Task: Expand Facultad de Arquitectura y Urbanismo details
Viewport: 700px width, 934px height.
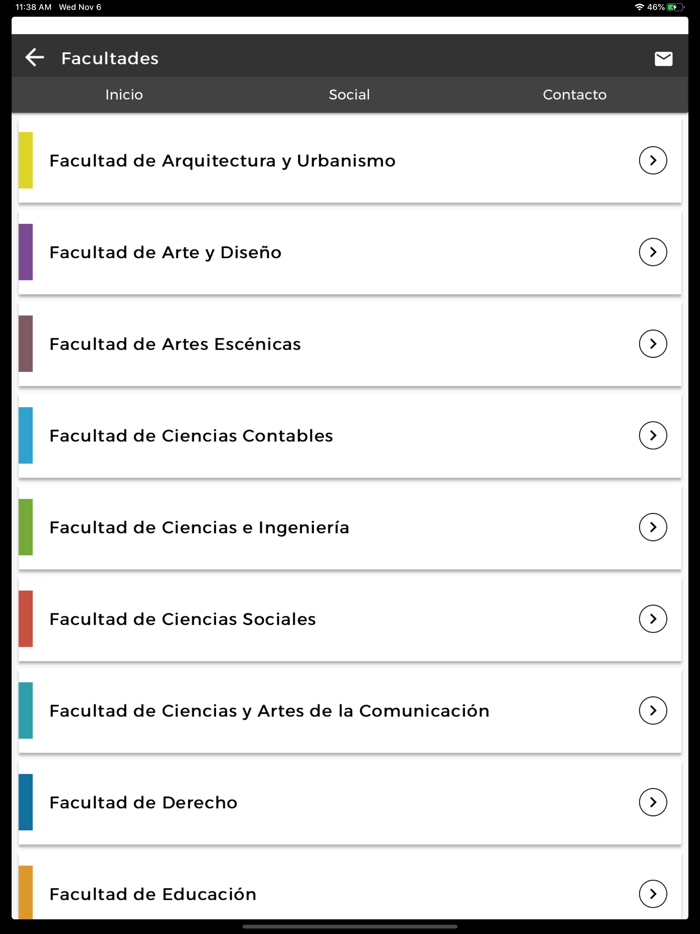Action: tap(653, 160)
